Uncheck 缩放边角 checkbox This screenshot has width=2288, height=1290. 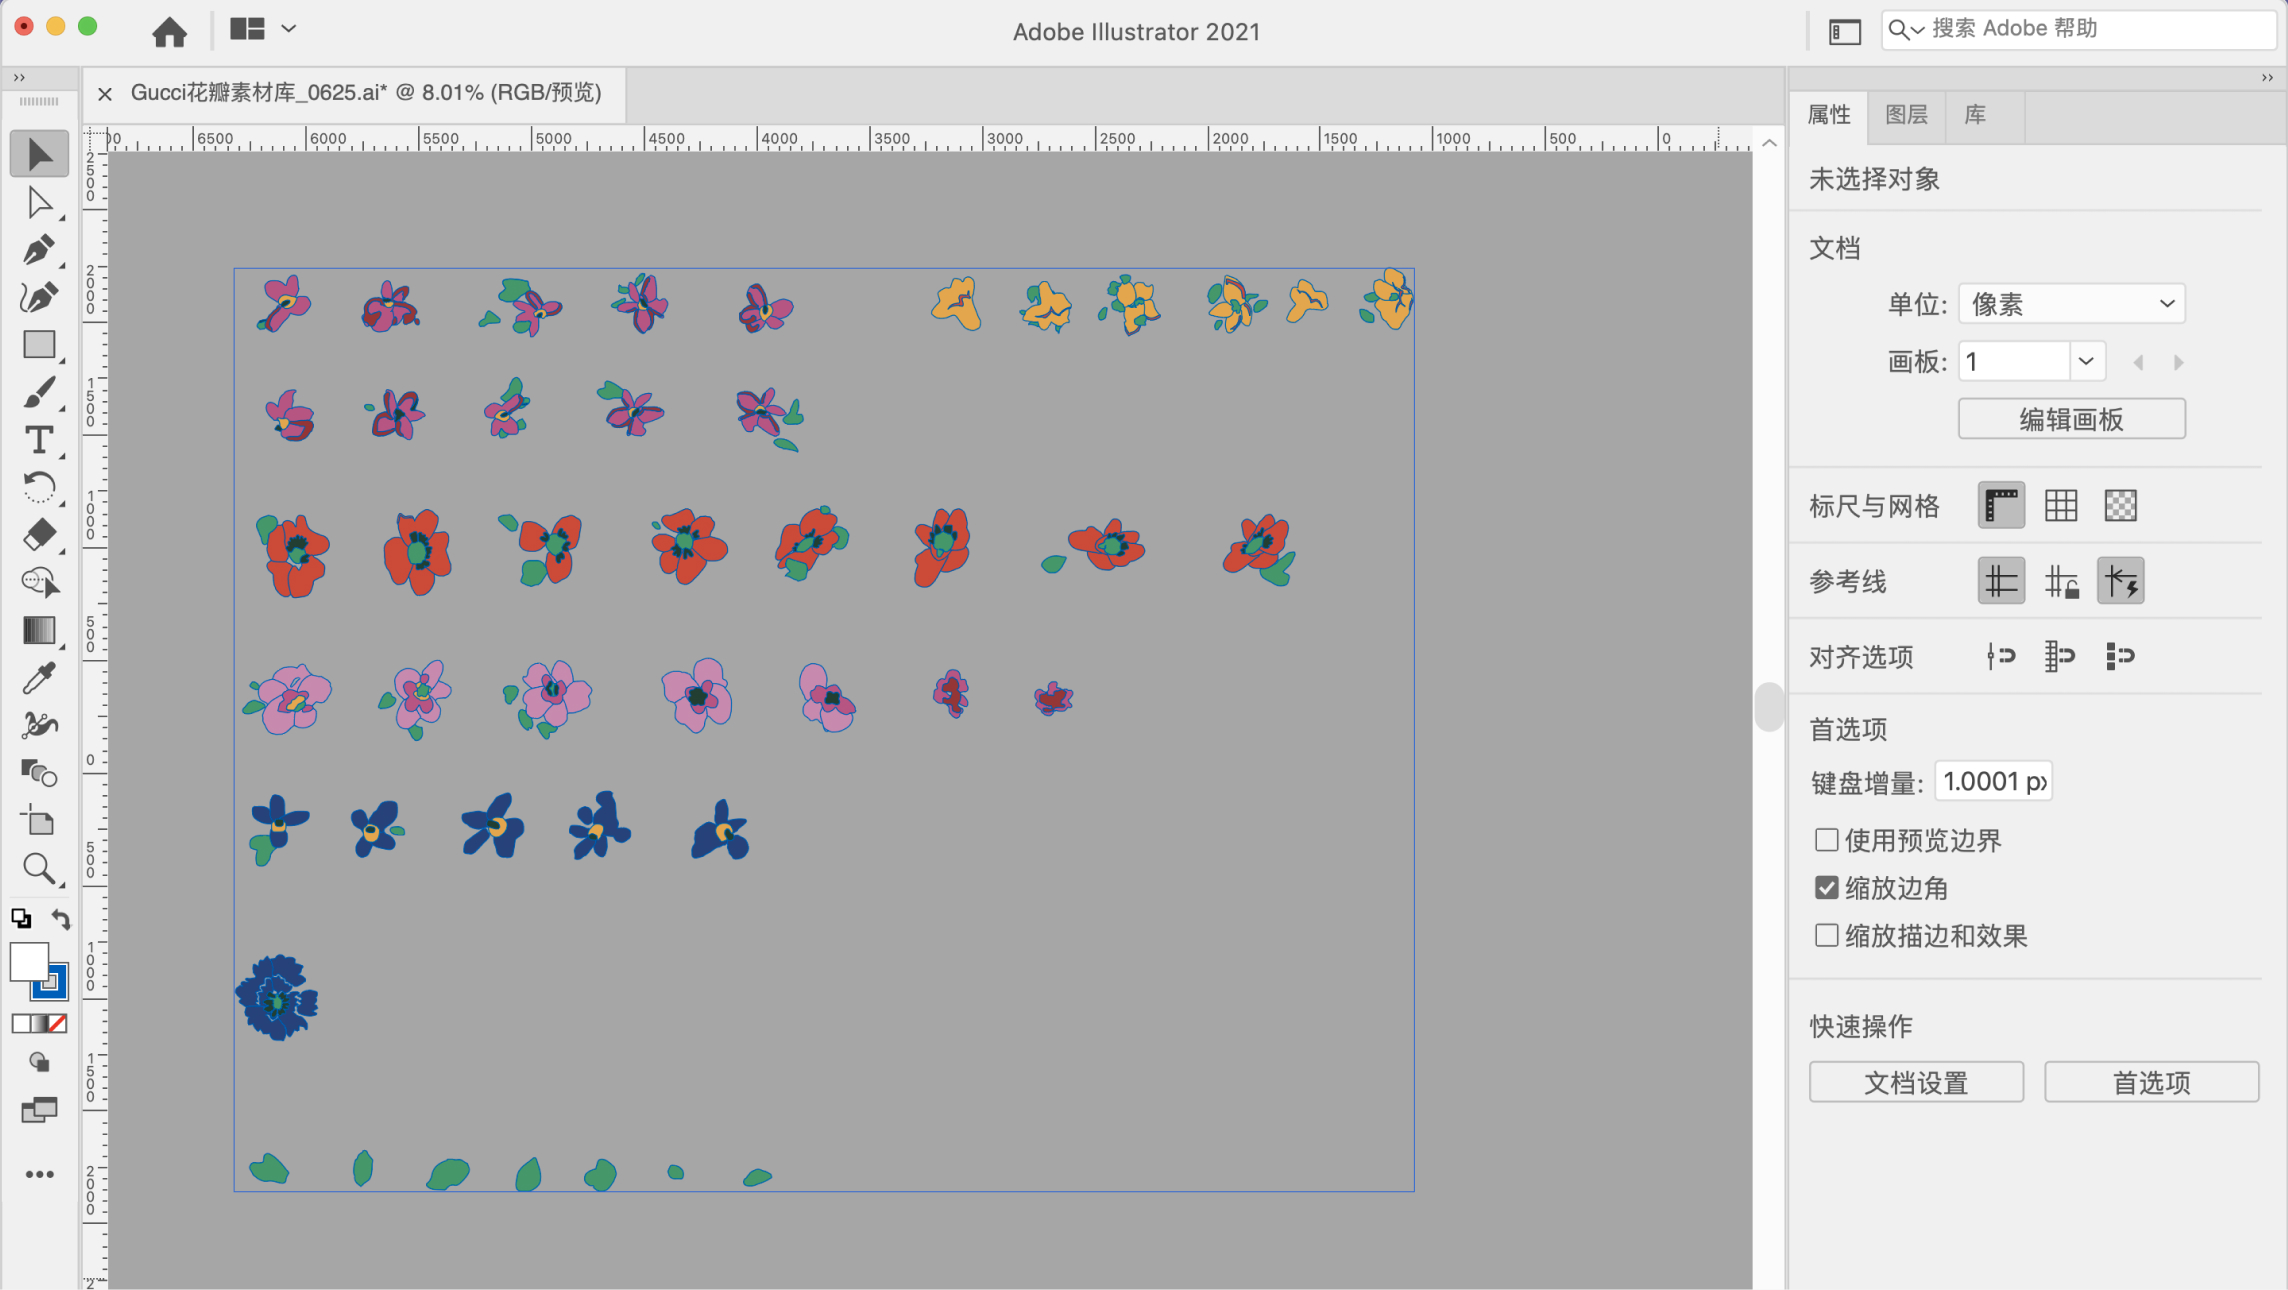click(x=1826, y=888)
